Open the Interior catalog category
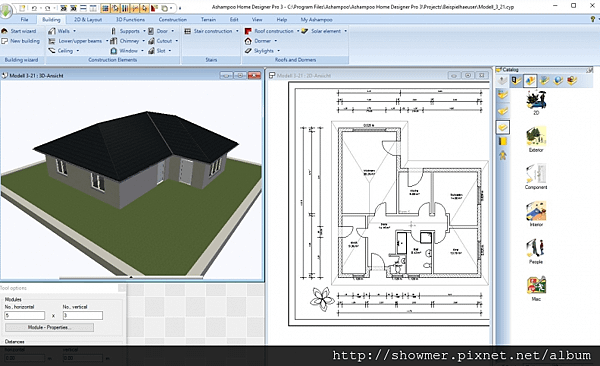 click(x=536, y=214)
